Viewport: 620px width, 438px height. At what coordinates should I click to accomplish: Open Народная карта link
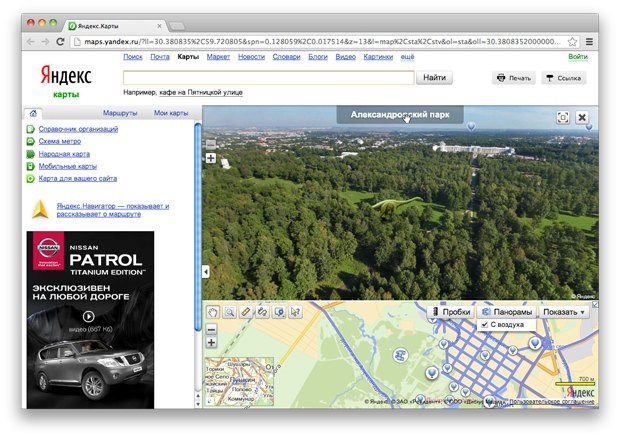(x=64, y=154)
